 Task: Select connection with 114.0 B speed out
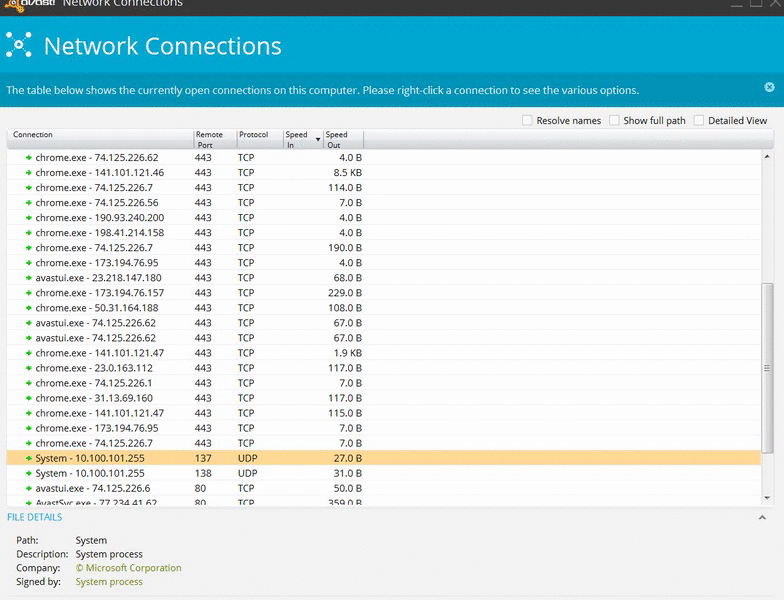coord(384,188)
